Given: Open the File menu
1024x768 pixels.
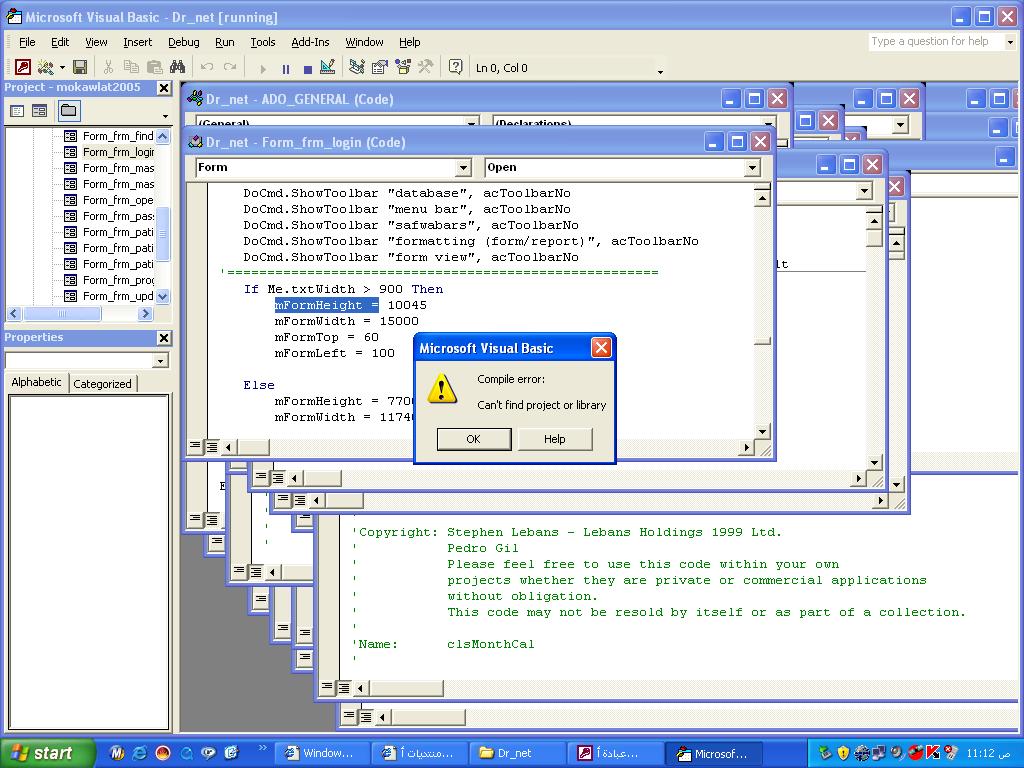Looking at the screenshot, I should 27,42.
